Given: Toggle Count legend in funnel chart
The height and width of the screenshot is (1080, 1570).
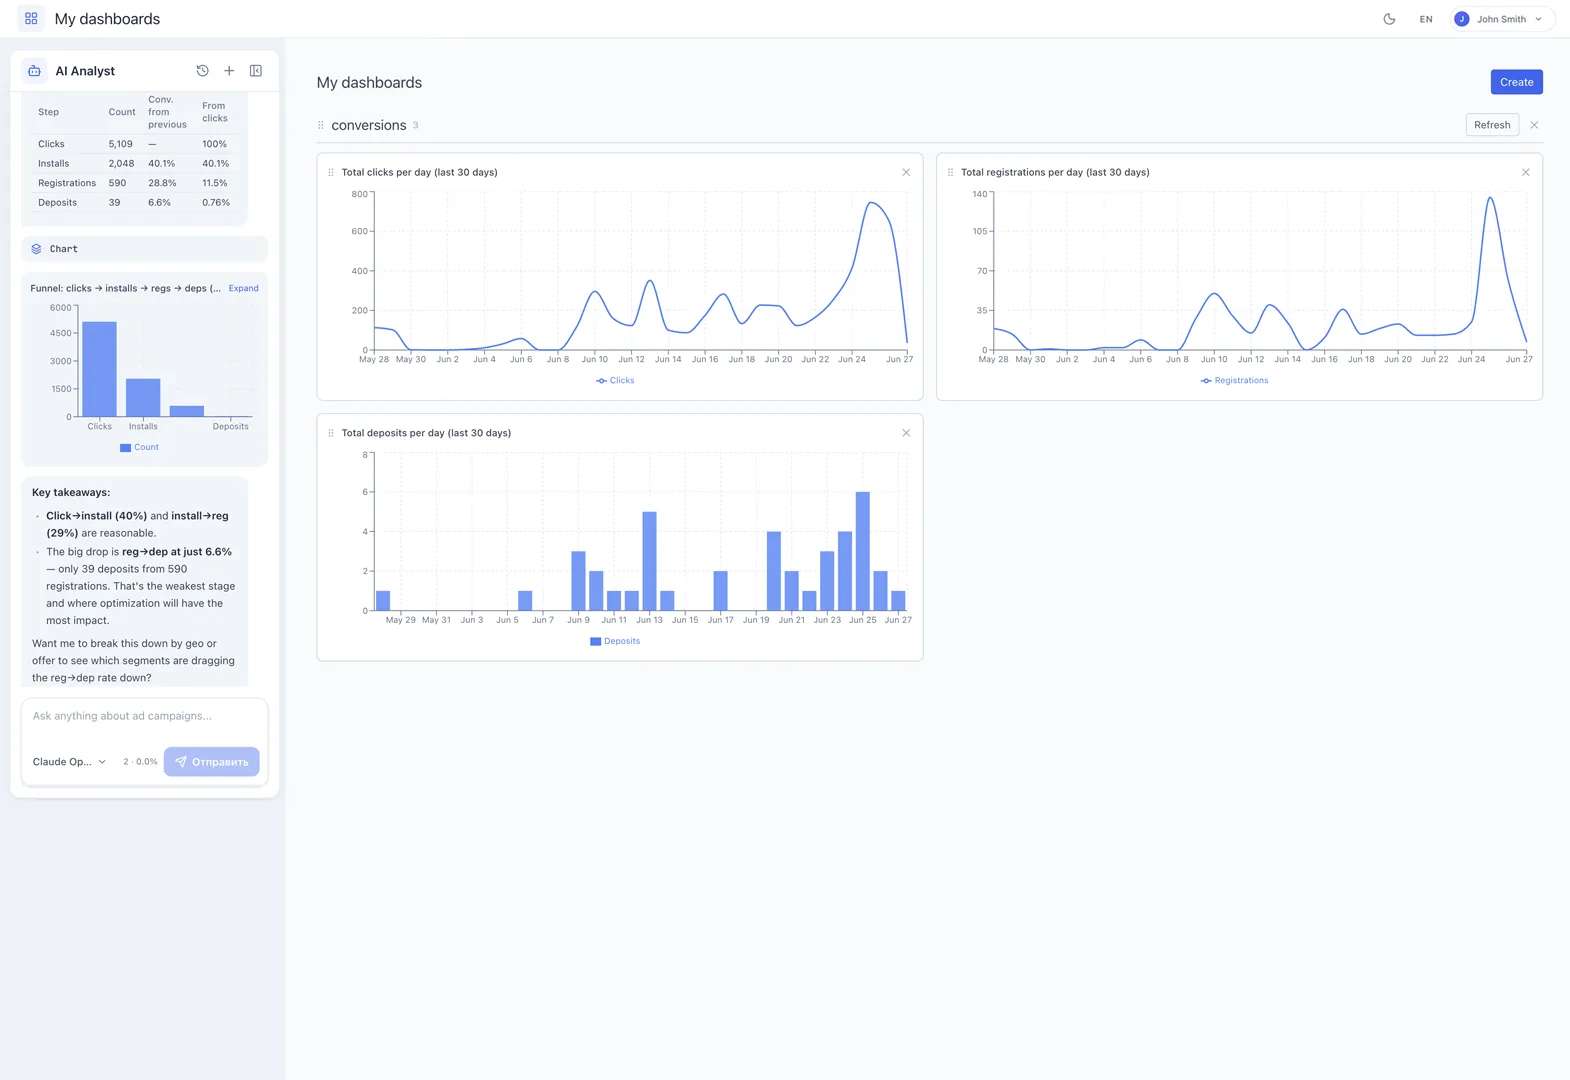Looking at the screenshot, I should pos(139,447).
